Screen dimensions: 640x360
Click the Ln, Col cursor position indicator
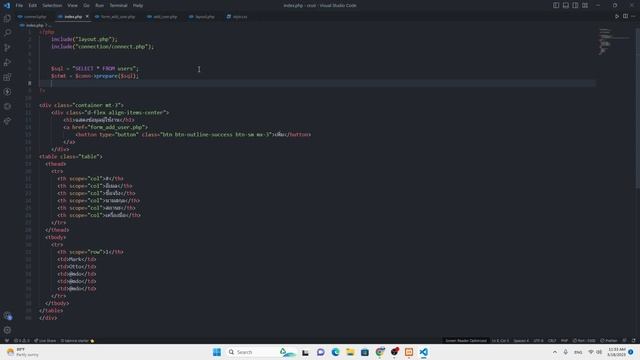[x=500, y=340]
